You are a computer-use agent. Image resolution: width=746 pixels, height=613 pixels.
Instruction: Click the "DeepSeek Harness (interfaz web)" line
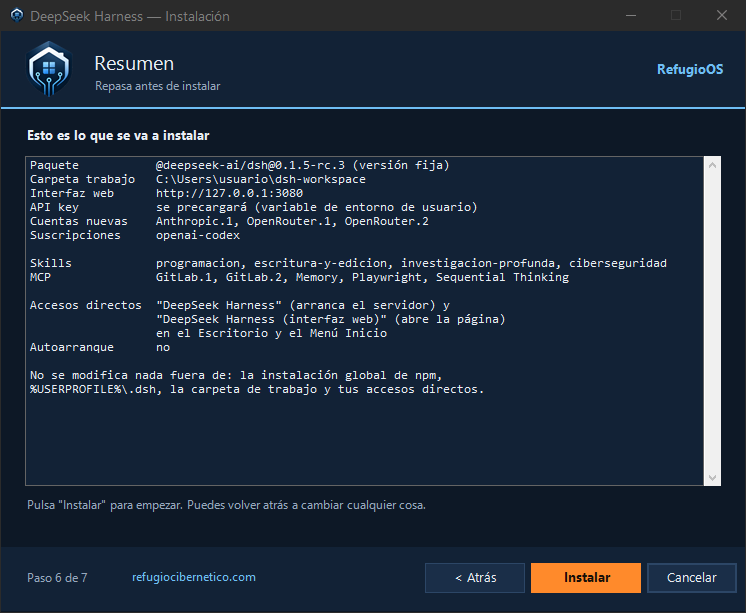(x=331, y=319)
